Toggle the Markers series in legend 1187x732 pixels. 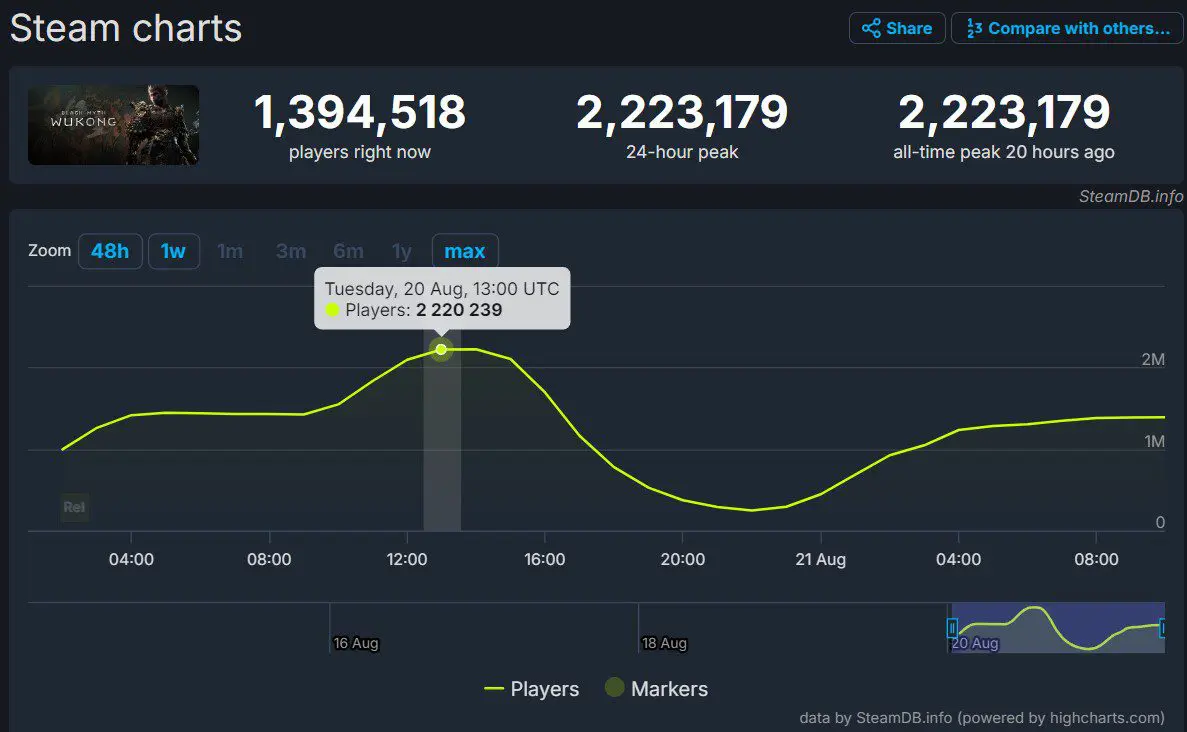pos(656,689)
